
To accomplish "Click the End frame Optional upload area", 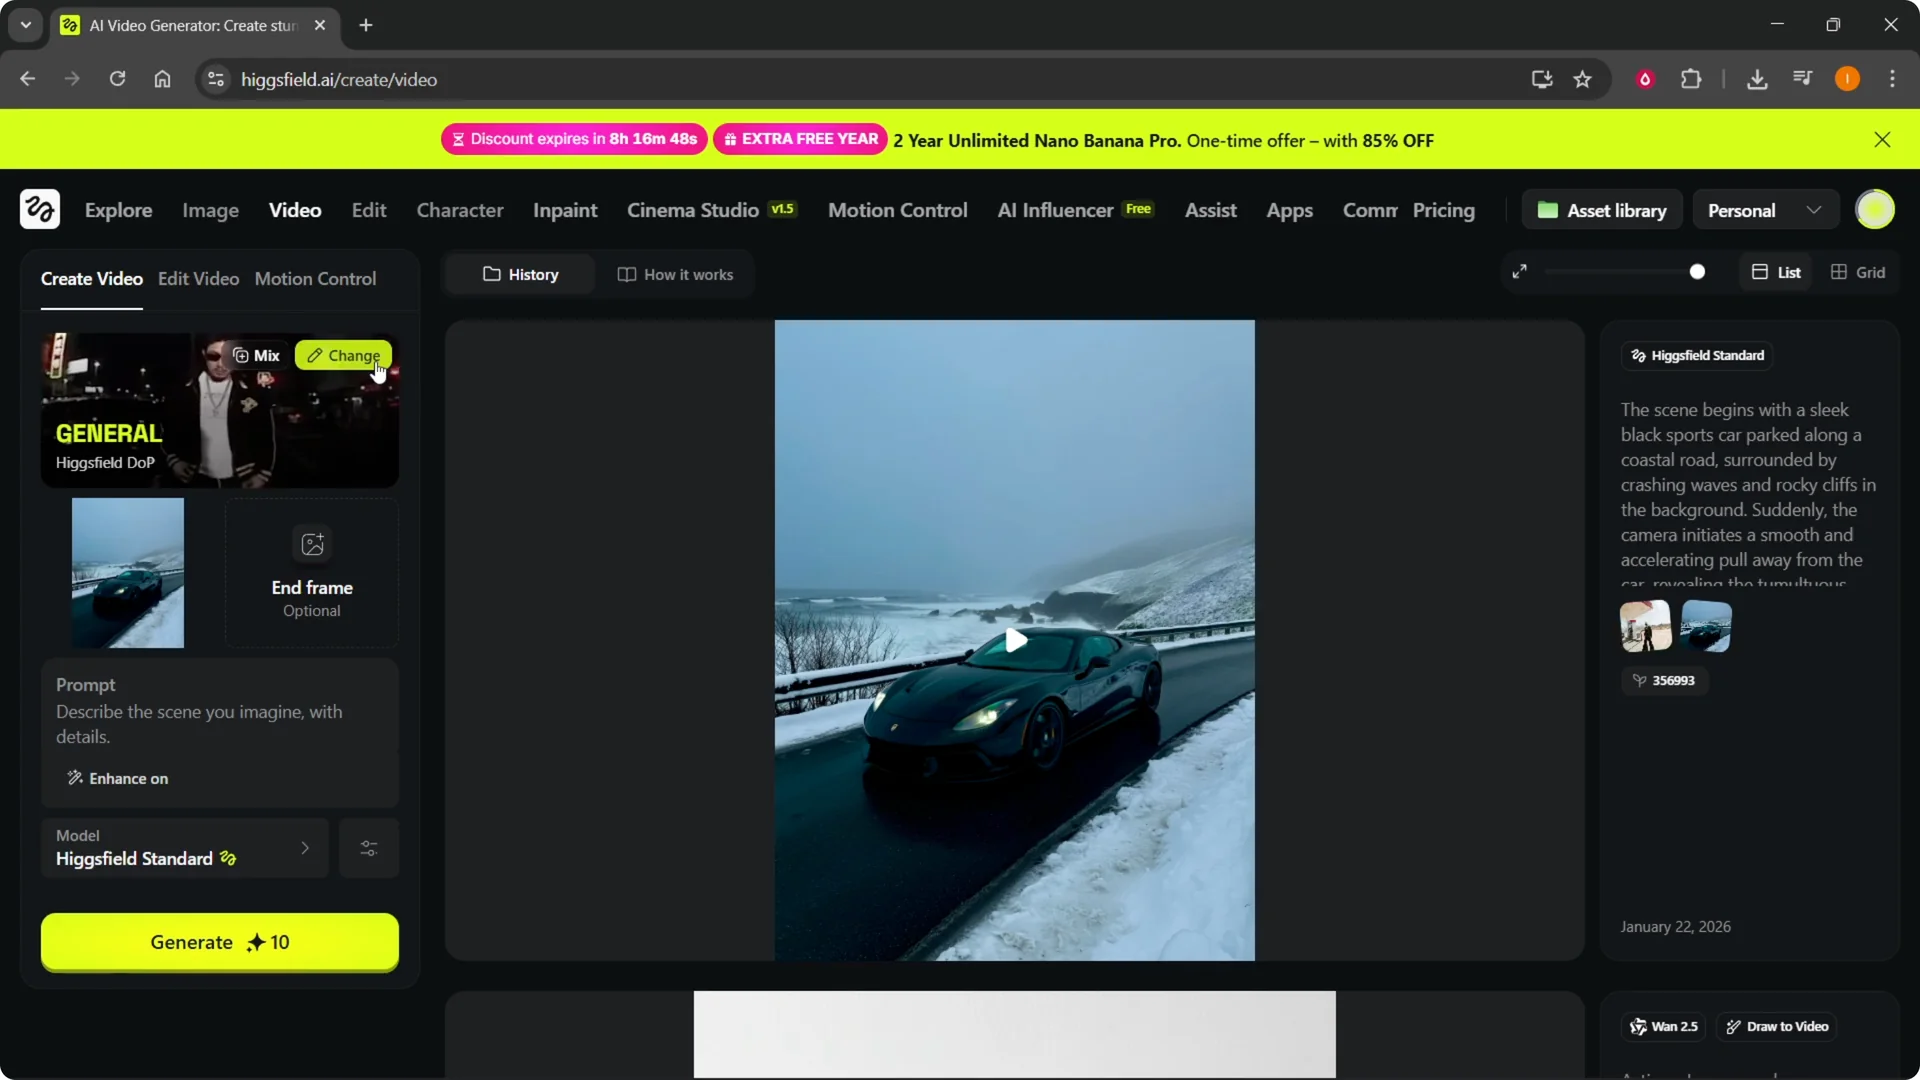I will (311, 572).
